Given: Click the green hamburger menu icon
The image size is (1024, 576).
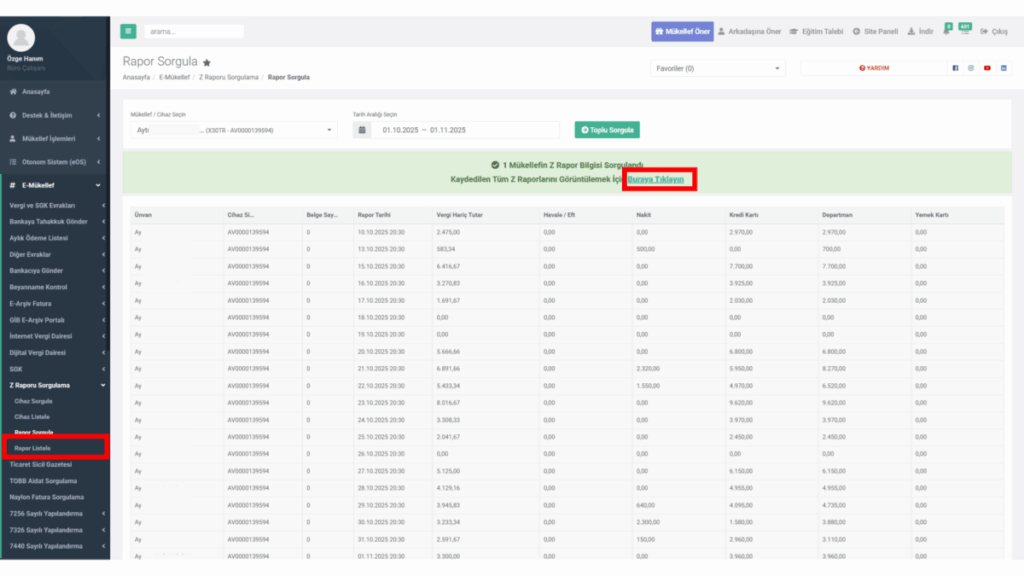Looking at the screenshot, I should 128,31.
